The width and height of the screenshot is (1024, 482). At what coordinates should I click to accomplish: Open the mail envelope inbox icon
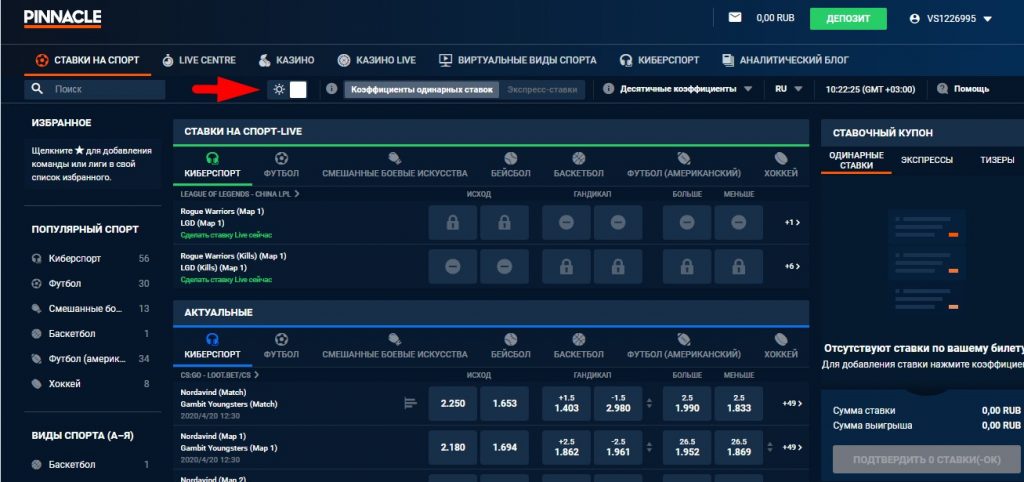735,18
